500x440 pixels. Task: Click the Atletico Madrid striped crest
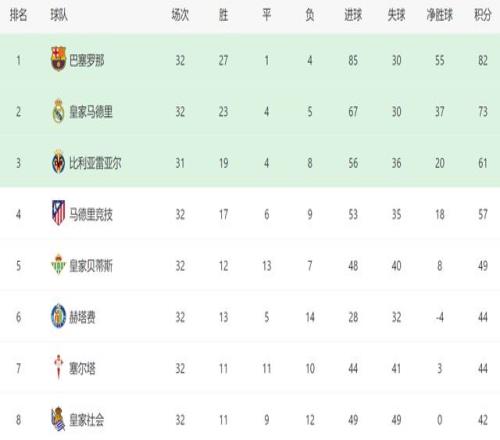click(x=58, y=213)
